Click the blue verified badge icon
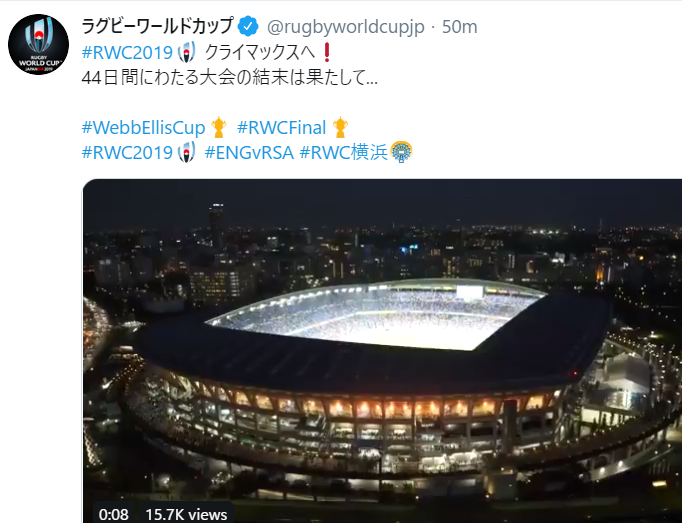Screen dimensions: 682x523 (248, 27)
